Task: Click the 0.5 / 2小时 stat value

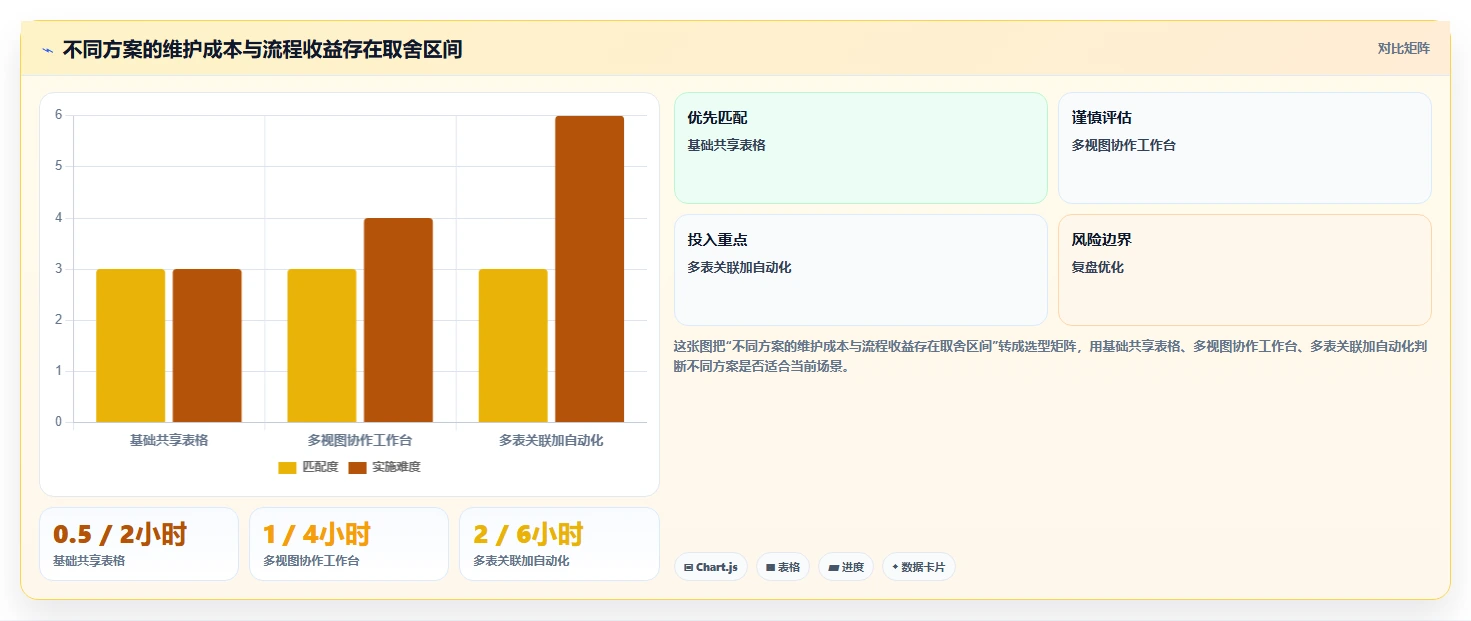Action: 120,534
